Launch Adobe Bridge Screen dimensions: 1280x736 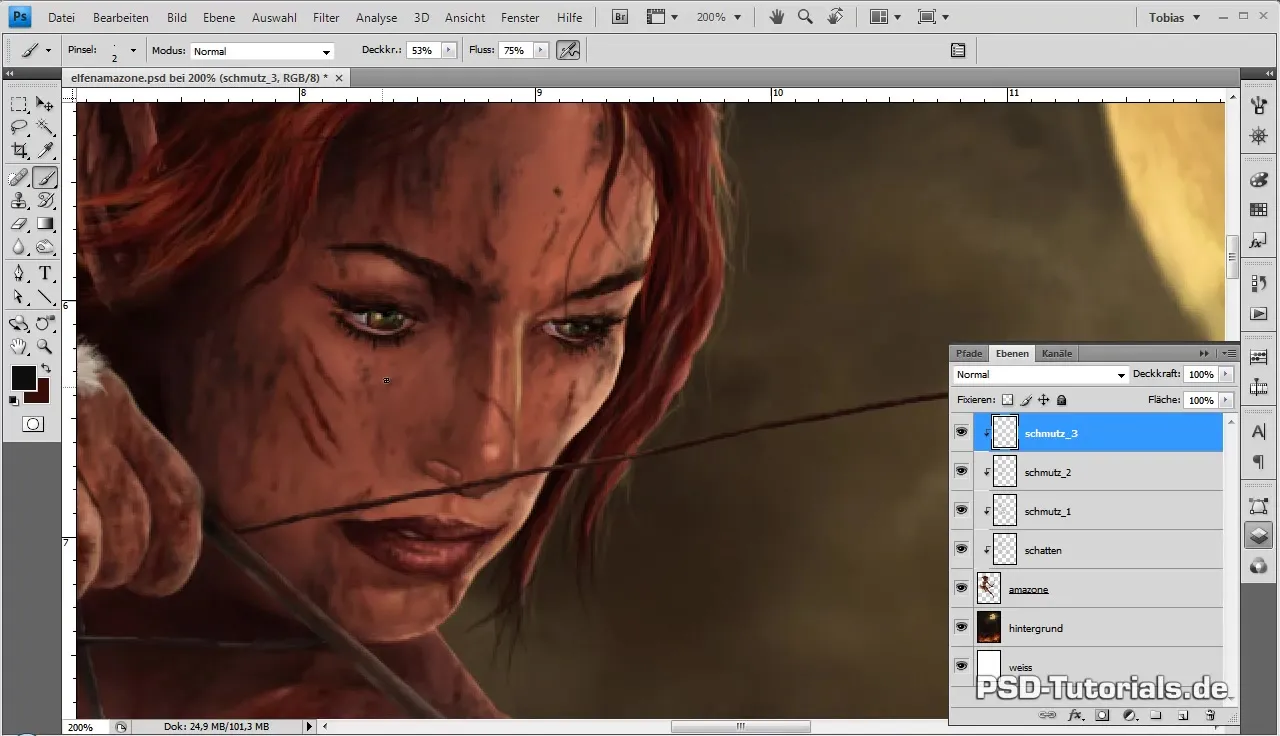tap(619, 17)
